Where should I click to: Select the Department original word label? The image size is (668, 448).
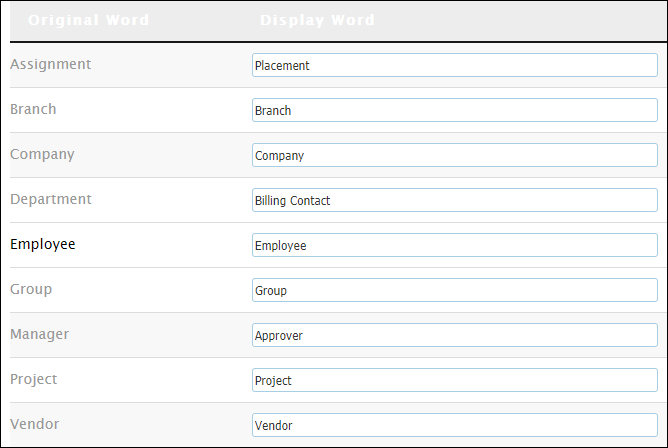(x=50, y=199)
